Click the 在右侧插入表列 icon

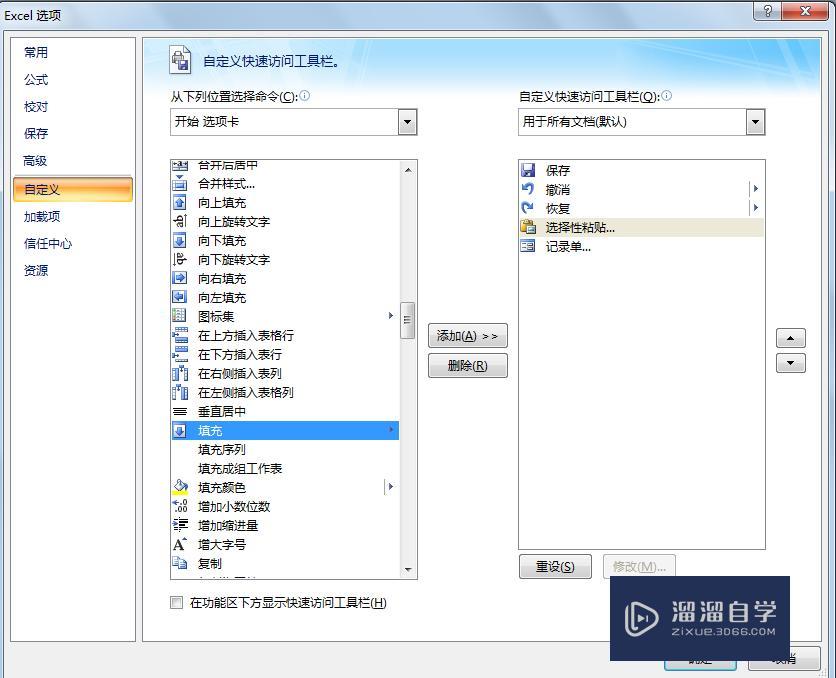click(x=180, y=373)
